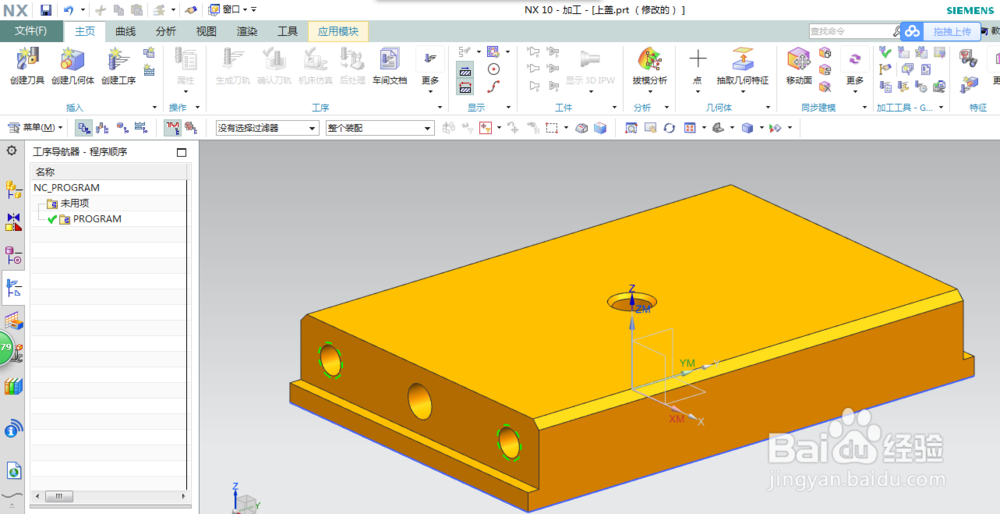Open the 文件(F) menu
The height and width of the screenshot is (514, 1000).
31,31
